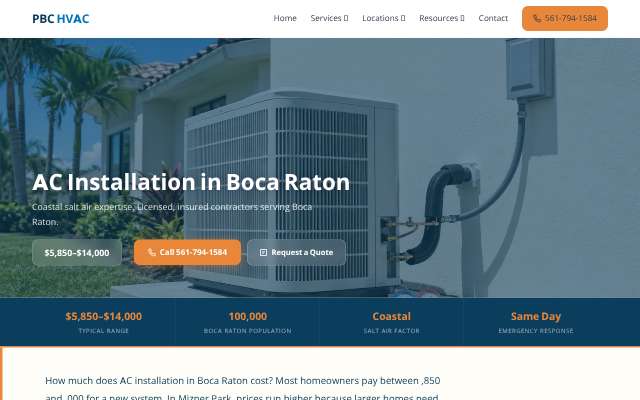Go to the Home menu item
Viewport: 640px width, 400px height.
pos(285,18)
